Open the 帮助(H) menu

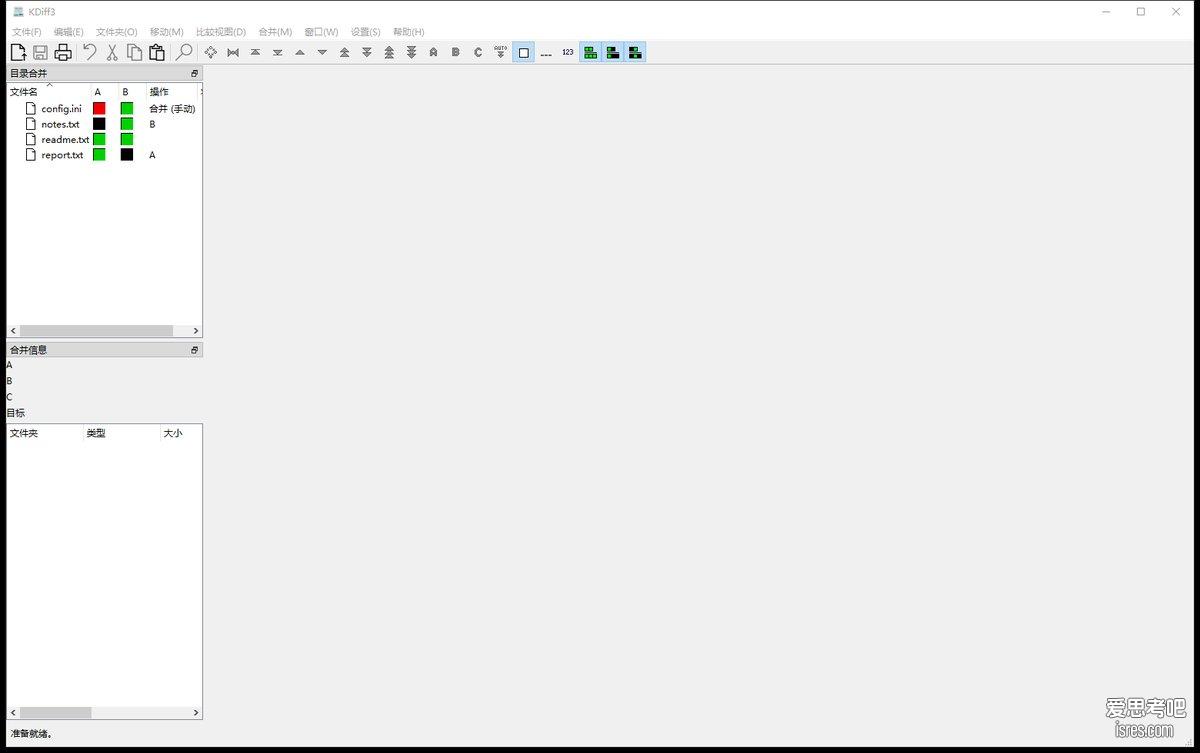(x=409, y=32)
